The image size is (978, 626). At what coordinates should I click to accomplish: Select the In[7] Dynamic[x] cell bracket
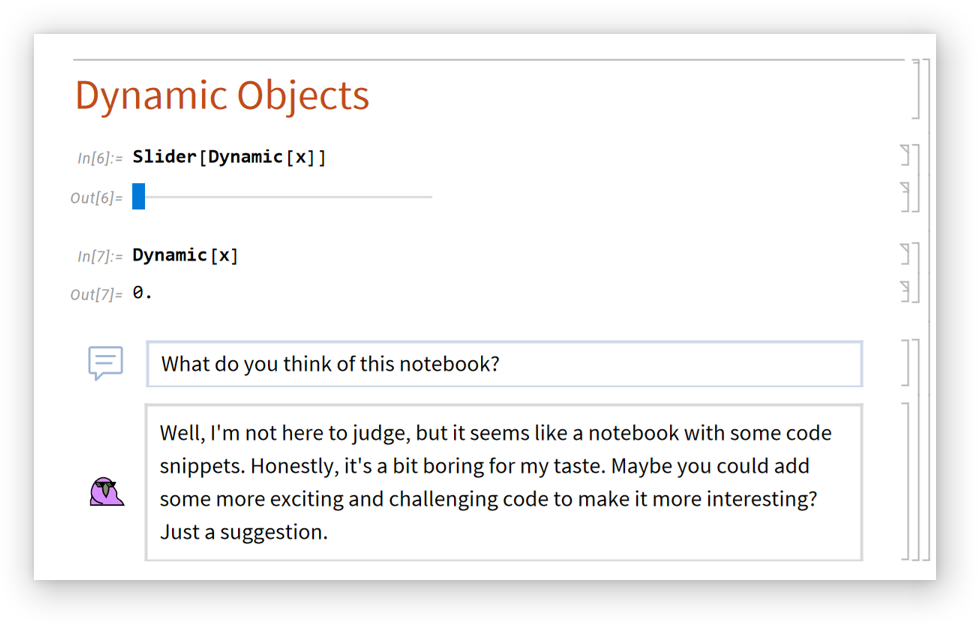[x=905, y=254]
